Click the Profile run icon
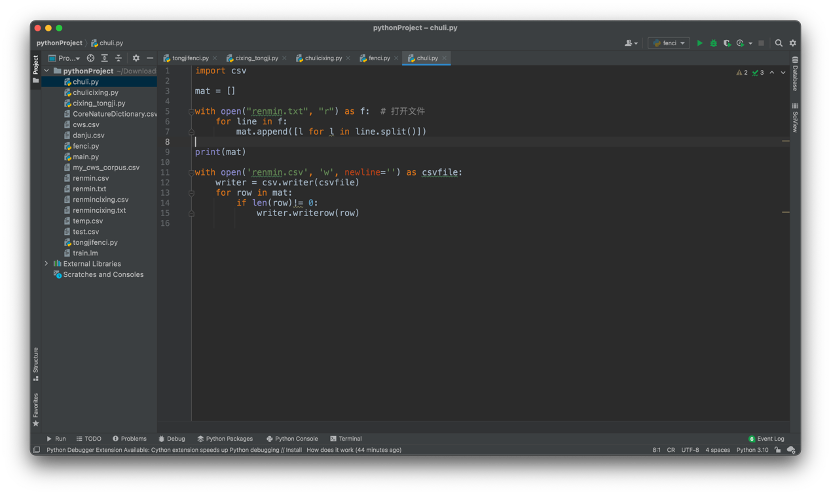 click(740, 43)
